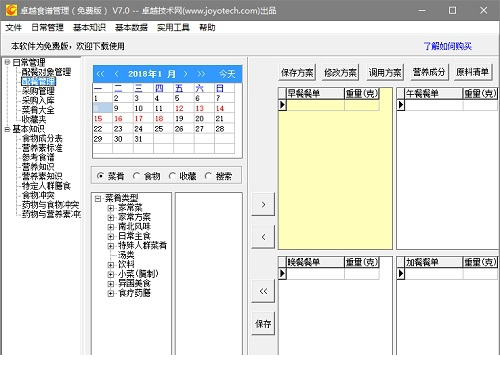This screenshot has width=500, height=369.
Task: Expand the 饮料 category
Action: coord(111,265)
